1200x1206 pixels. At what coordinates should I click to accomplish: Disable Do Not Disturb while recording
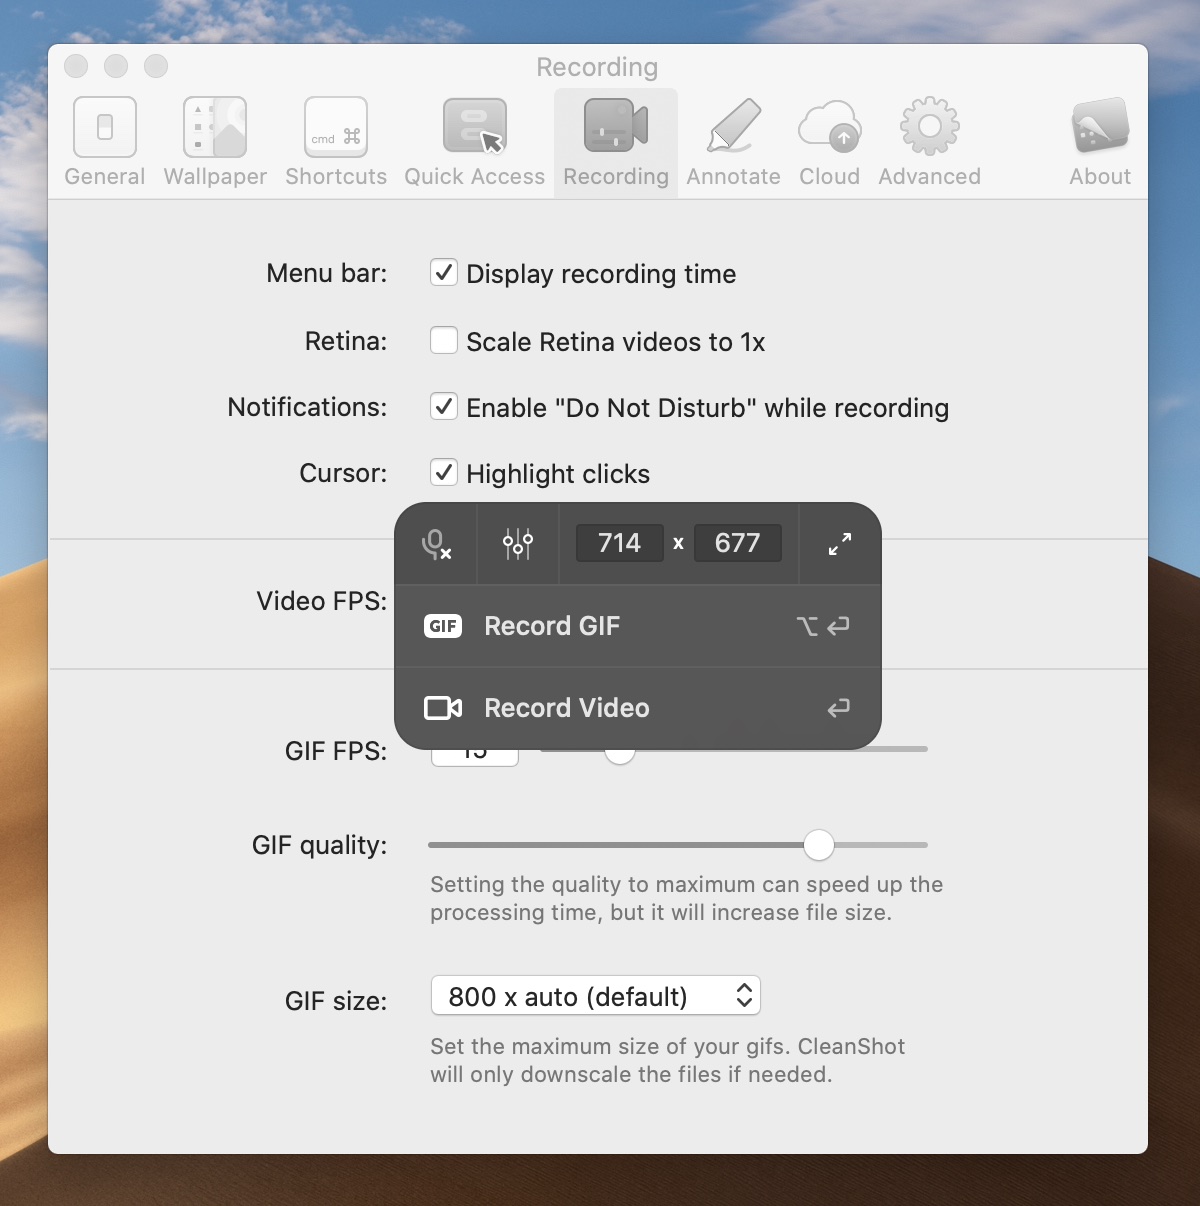click(444, 407)
